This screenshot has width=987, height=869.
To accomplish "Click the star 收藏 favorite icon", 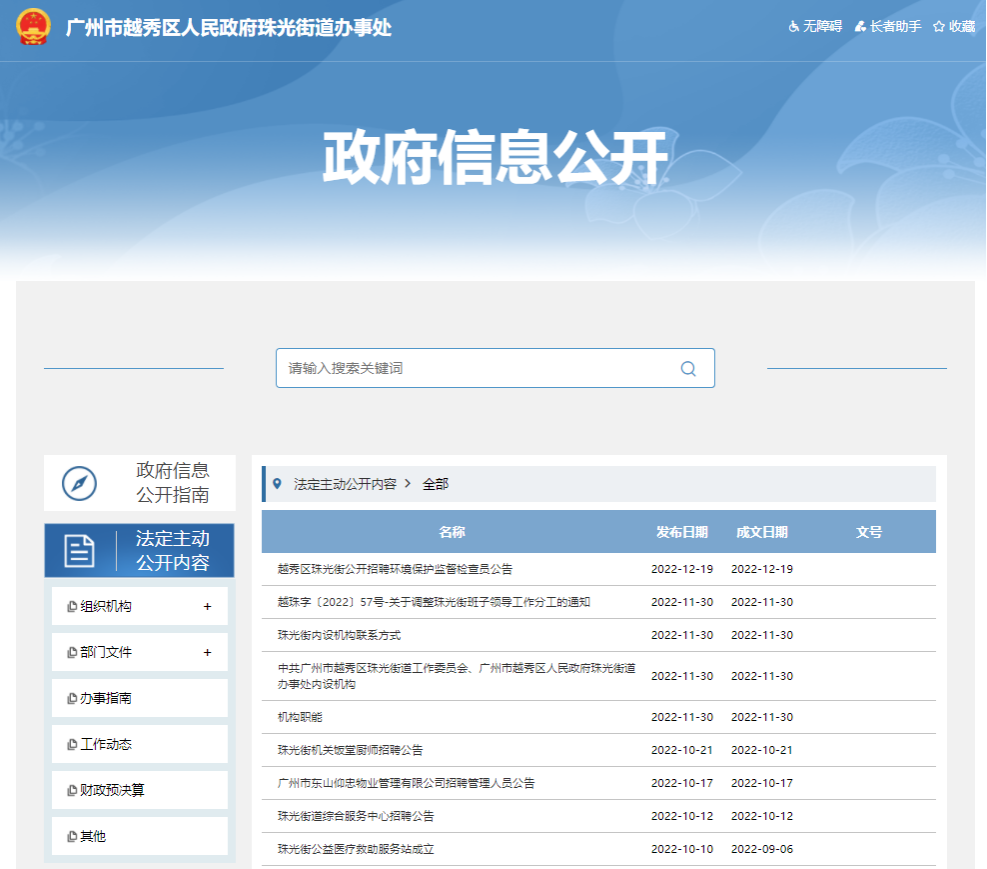I will pyautogui.click(x=939, y=27).
